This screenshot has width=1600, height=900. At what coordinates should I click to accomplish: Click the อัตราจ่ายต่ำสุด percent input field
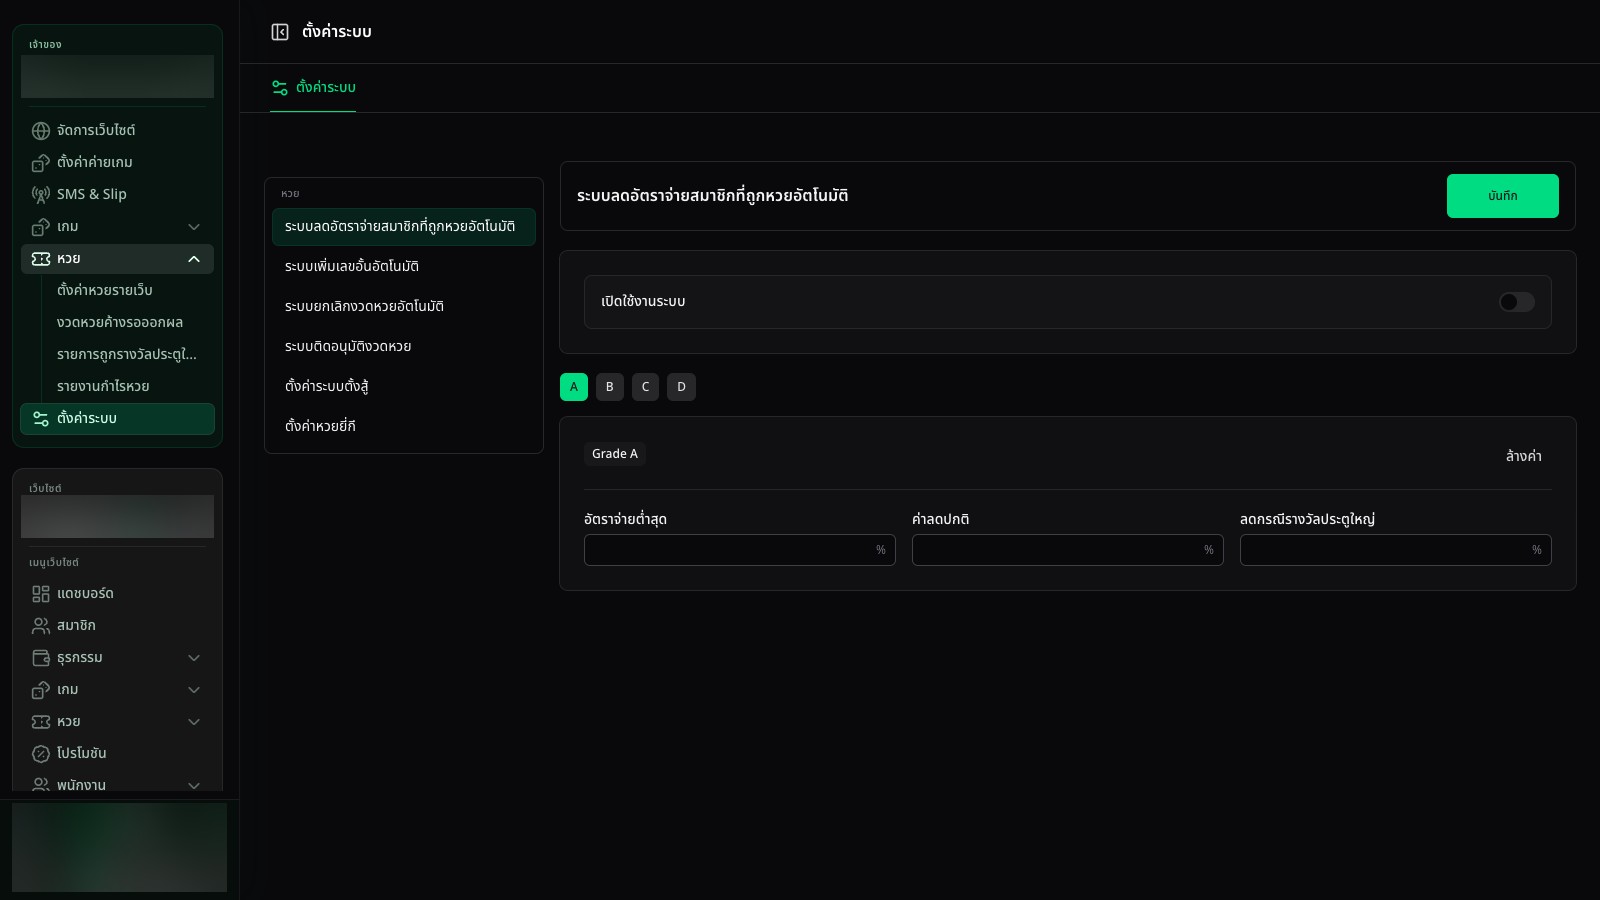[740, 550]
